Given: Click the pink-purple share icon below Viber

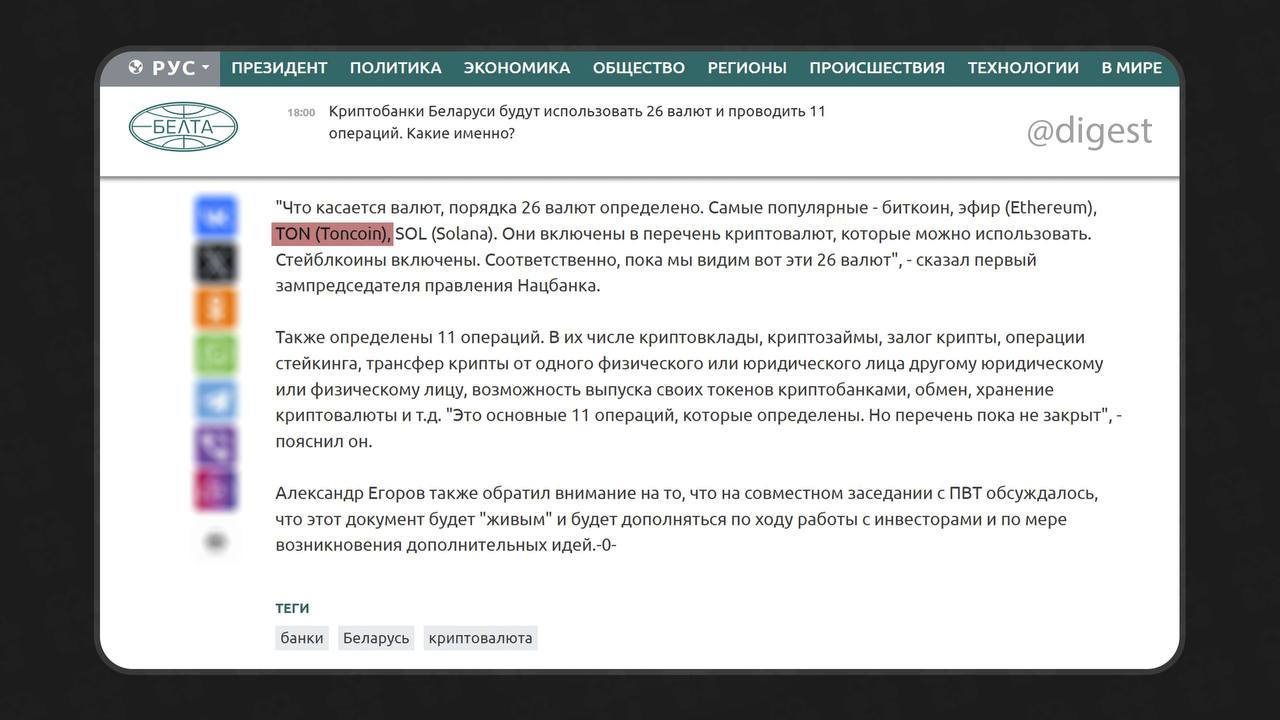Looking at the screenshot, I should coord(216,490).
